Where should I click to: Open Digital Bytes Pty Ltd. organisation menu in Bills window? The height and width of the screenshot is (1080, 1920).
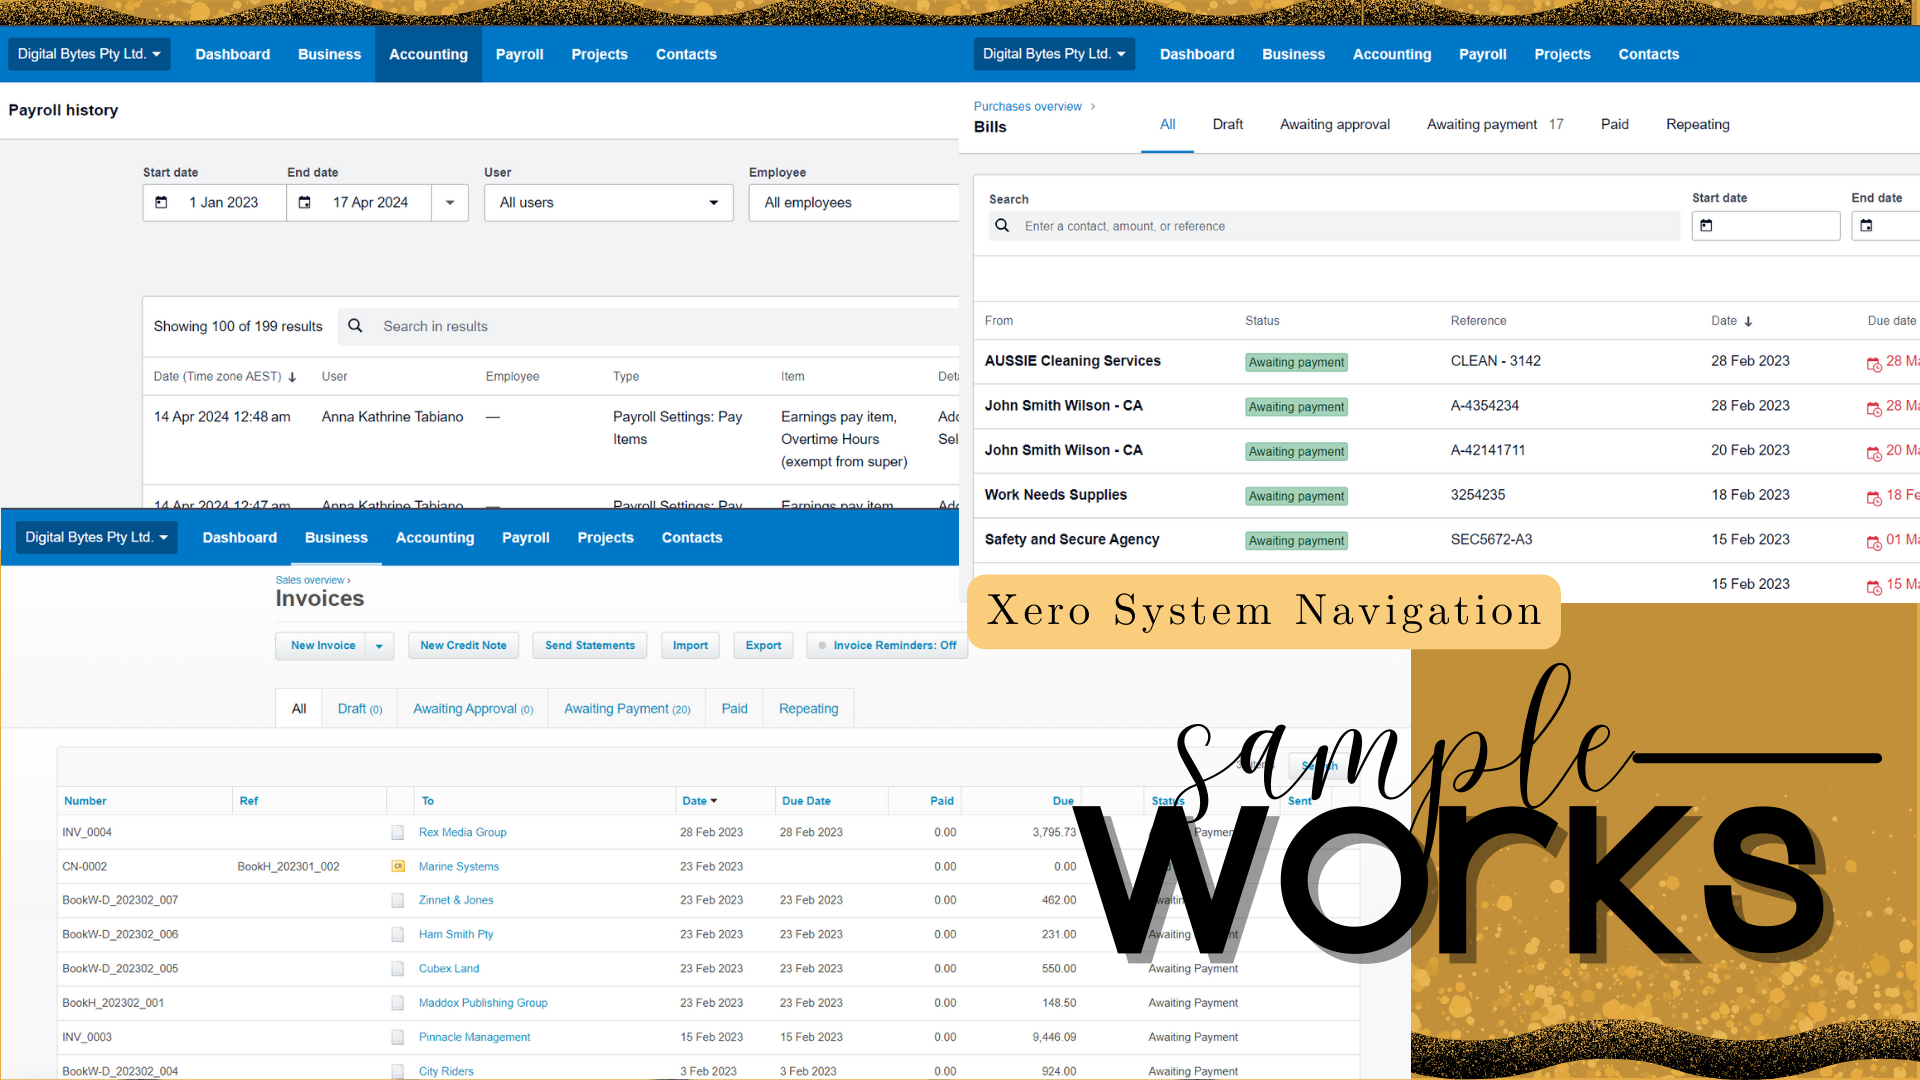pyautogui.click(x=1054, y=54)
